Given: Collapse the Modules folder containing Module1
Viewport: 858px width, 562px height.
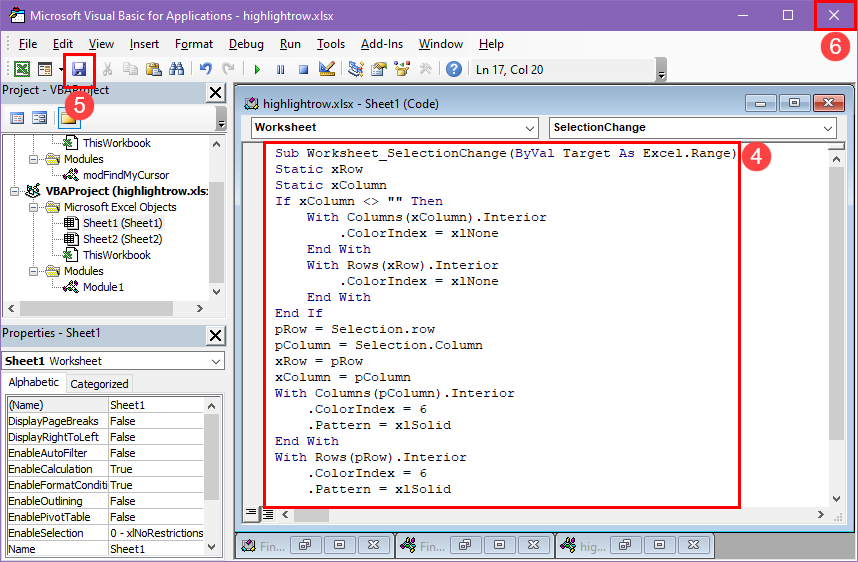Looking at the screenshot, I should tap(33, 271).
